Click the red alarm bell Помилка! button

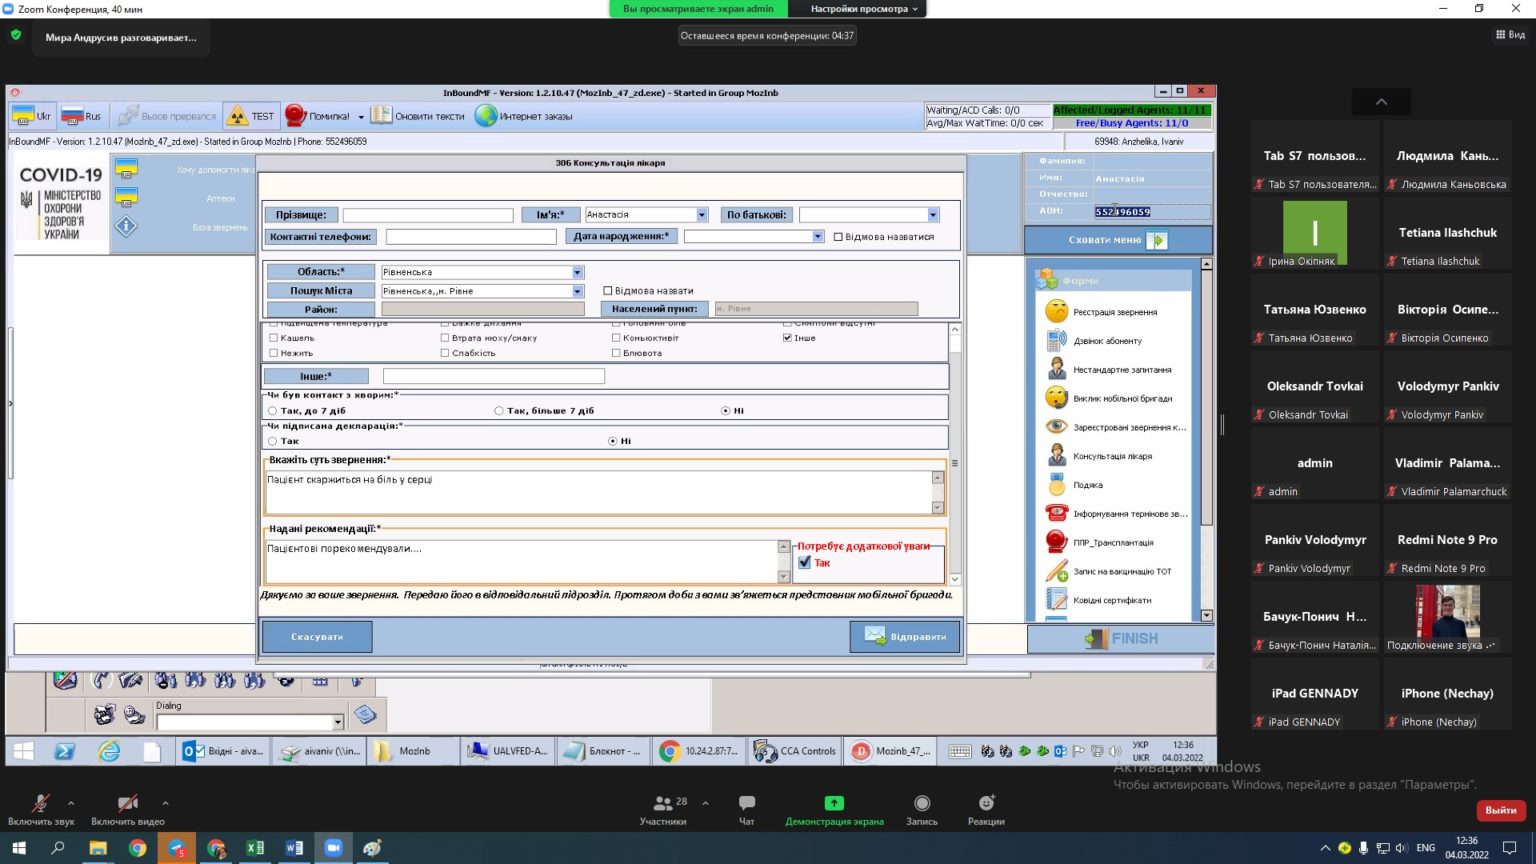click(x=318, y=116)
